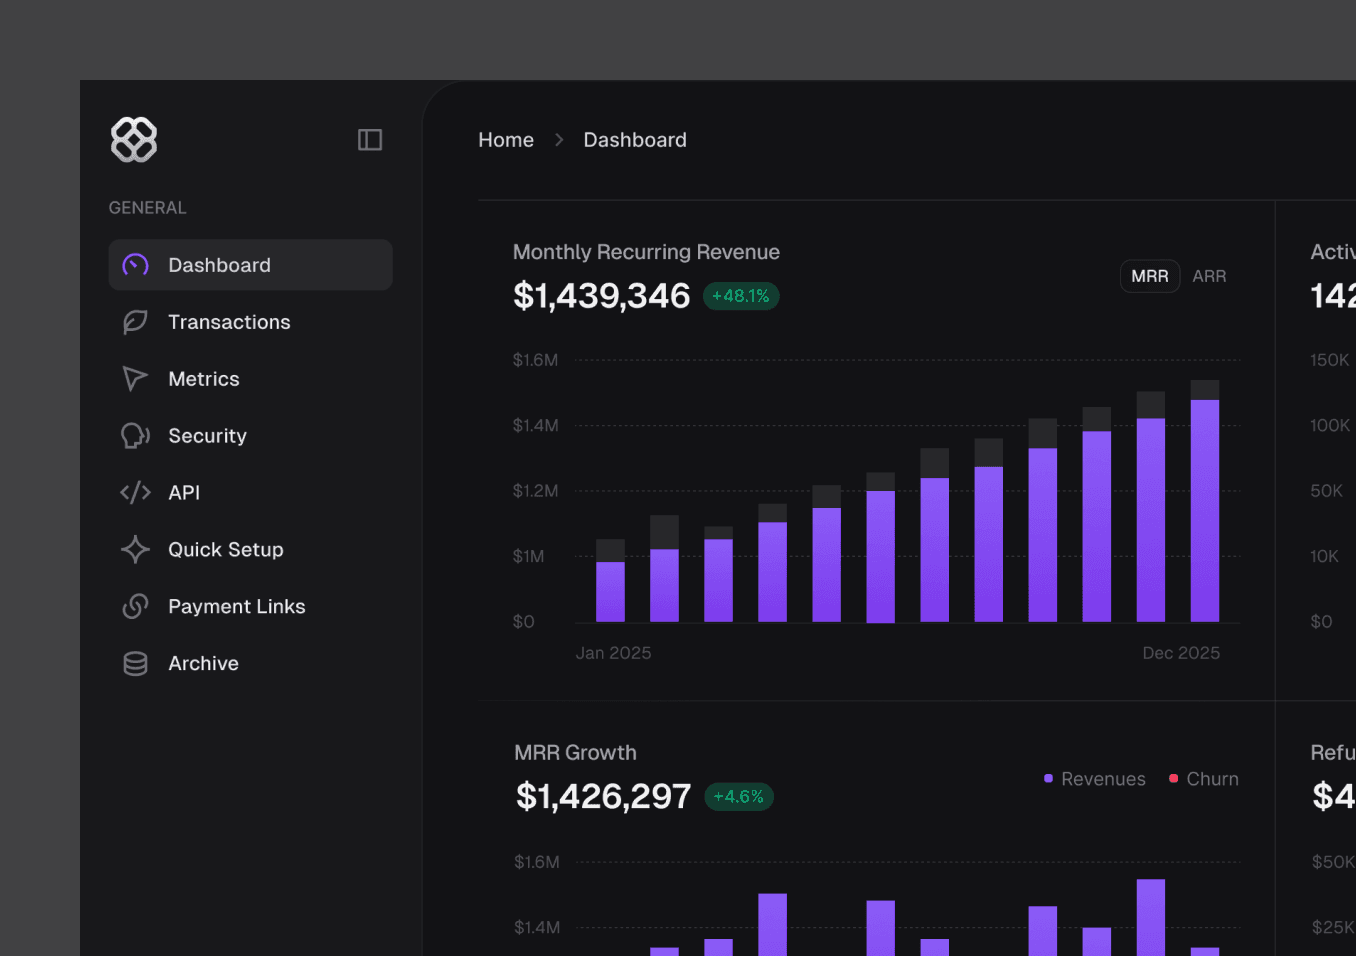The width and height of the screenshot is (1356, 956).
Task: Open the Archive section
Action: 250,664
